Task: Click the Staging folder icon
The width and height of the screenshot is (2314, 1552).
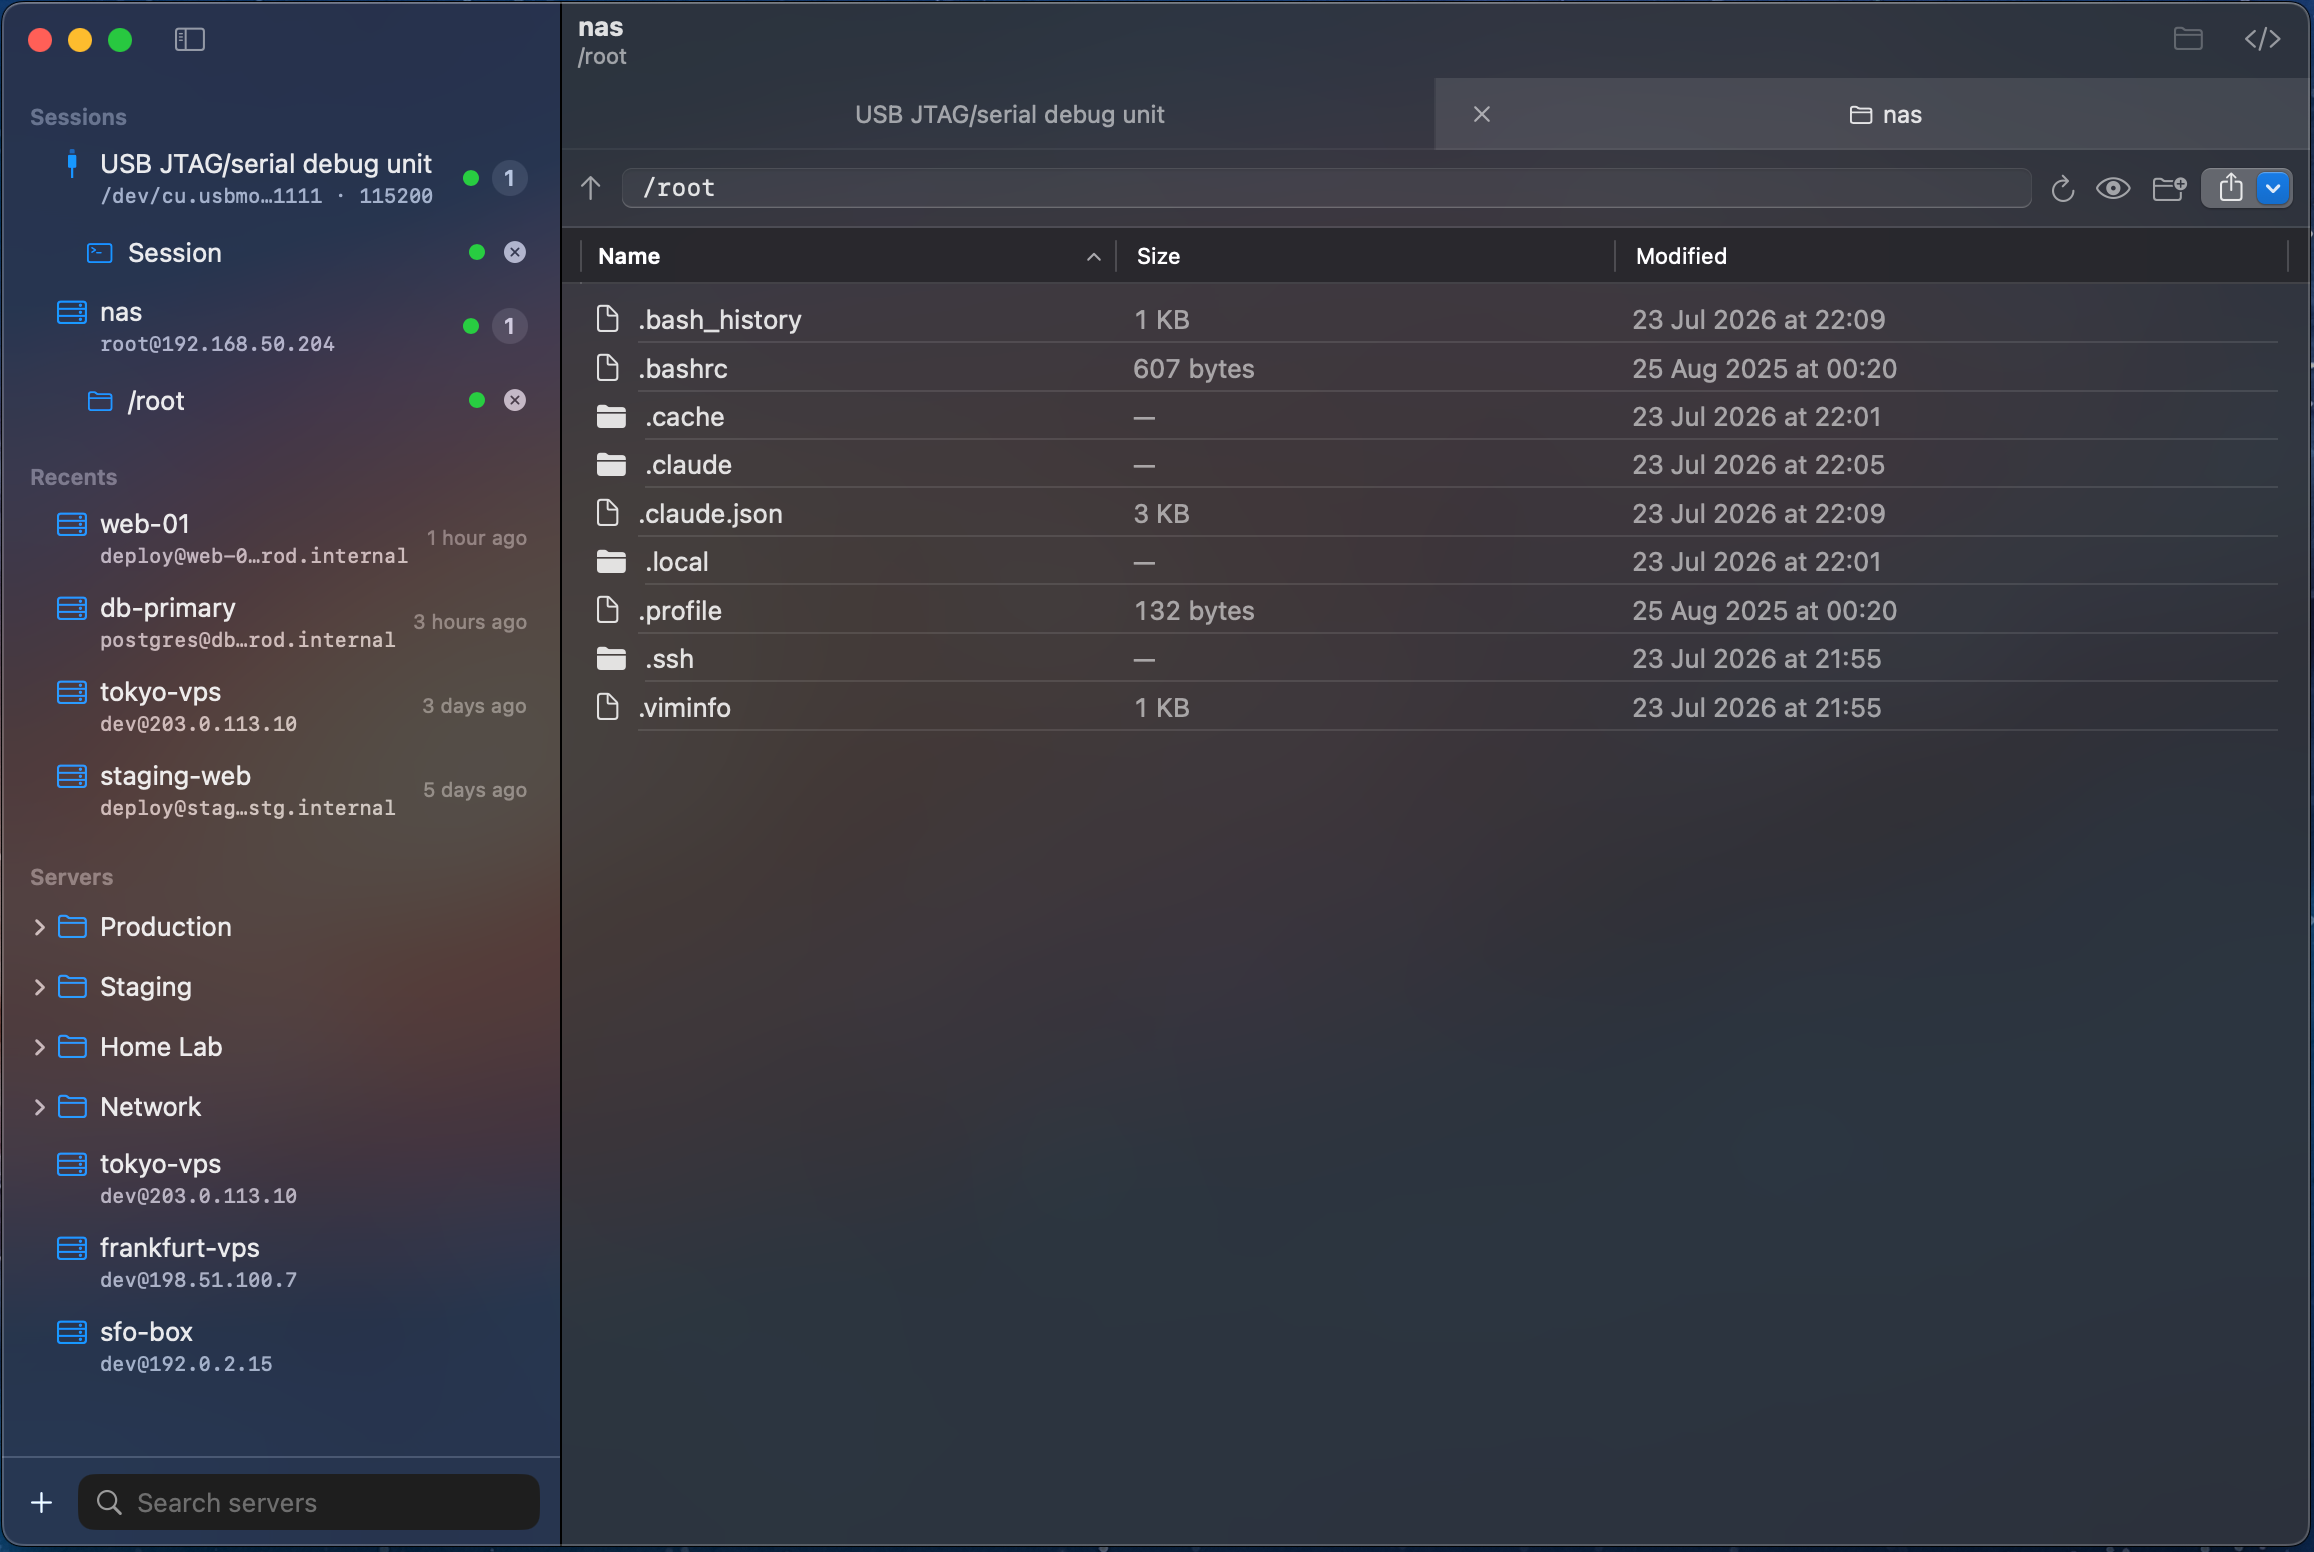Action: 72,987
